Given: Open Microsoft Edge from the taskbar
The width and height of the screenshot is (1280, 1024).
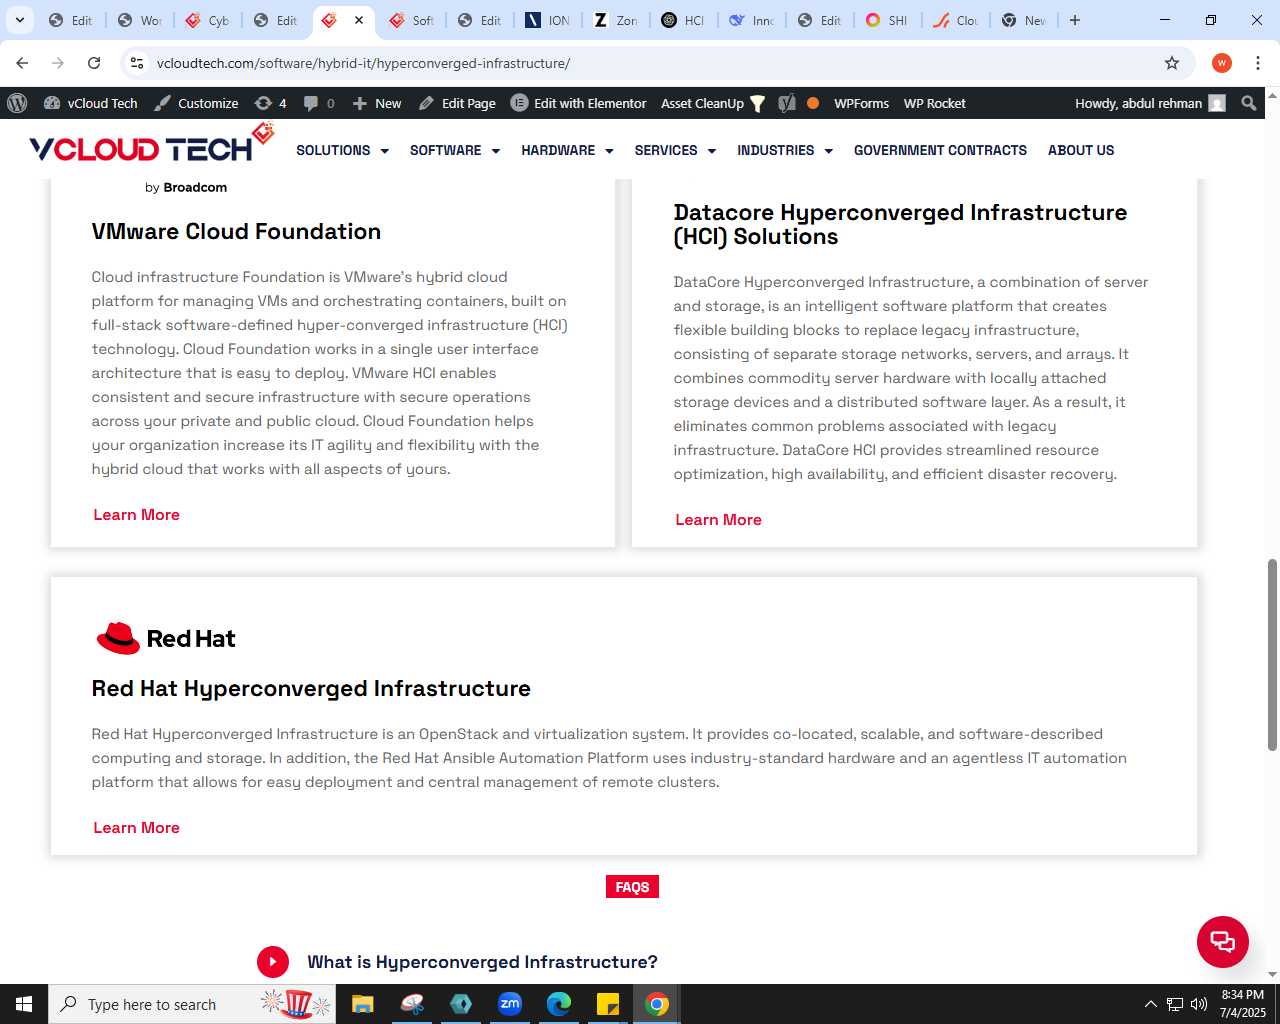Looking at the screenshot, I should pos(559,1004).
